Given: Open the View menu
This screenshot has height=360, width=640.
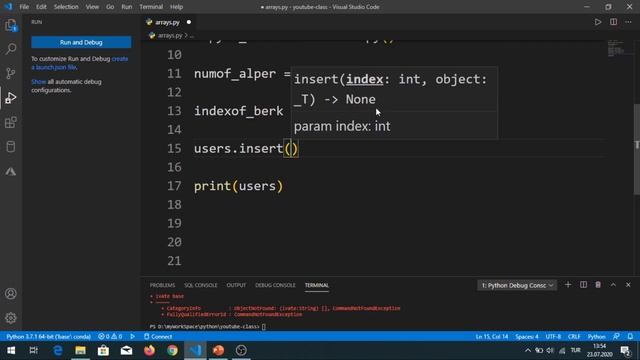Looking at the screenshot, I should 92,7.
